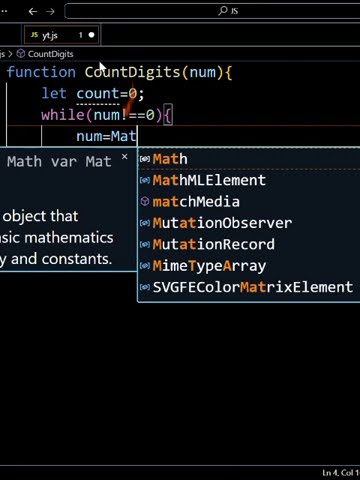Click the Ln 4, Col status bar indicator
360x480 pixels.
tap(341, 473)
